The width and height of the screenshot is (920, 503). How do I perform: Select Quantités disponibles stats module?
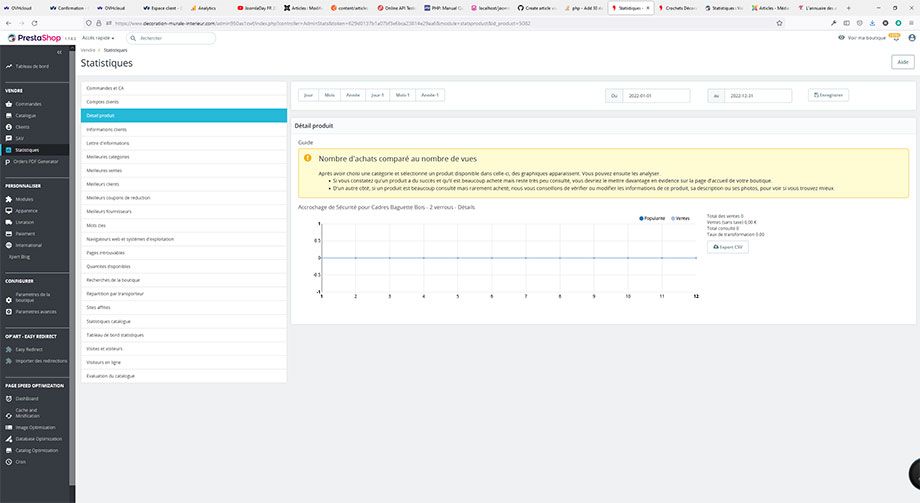(184, 266)
